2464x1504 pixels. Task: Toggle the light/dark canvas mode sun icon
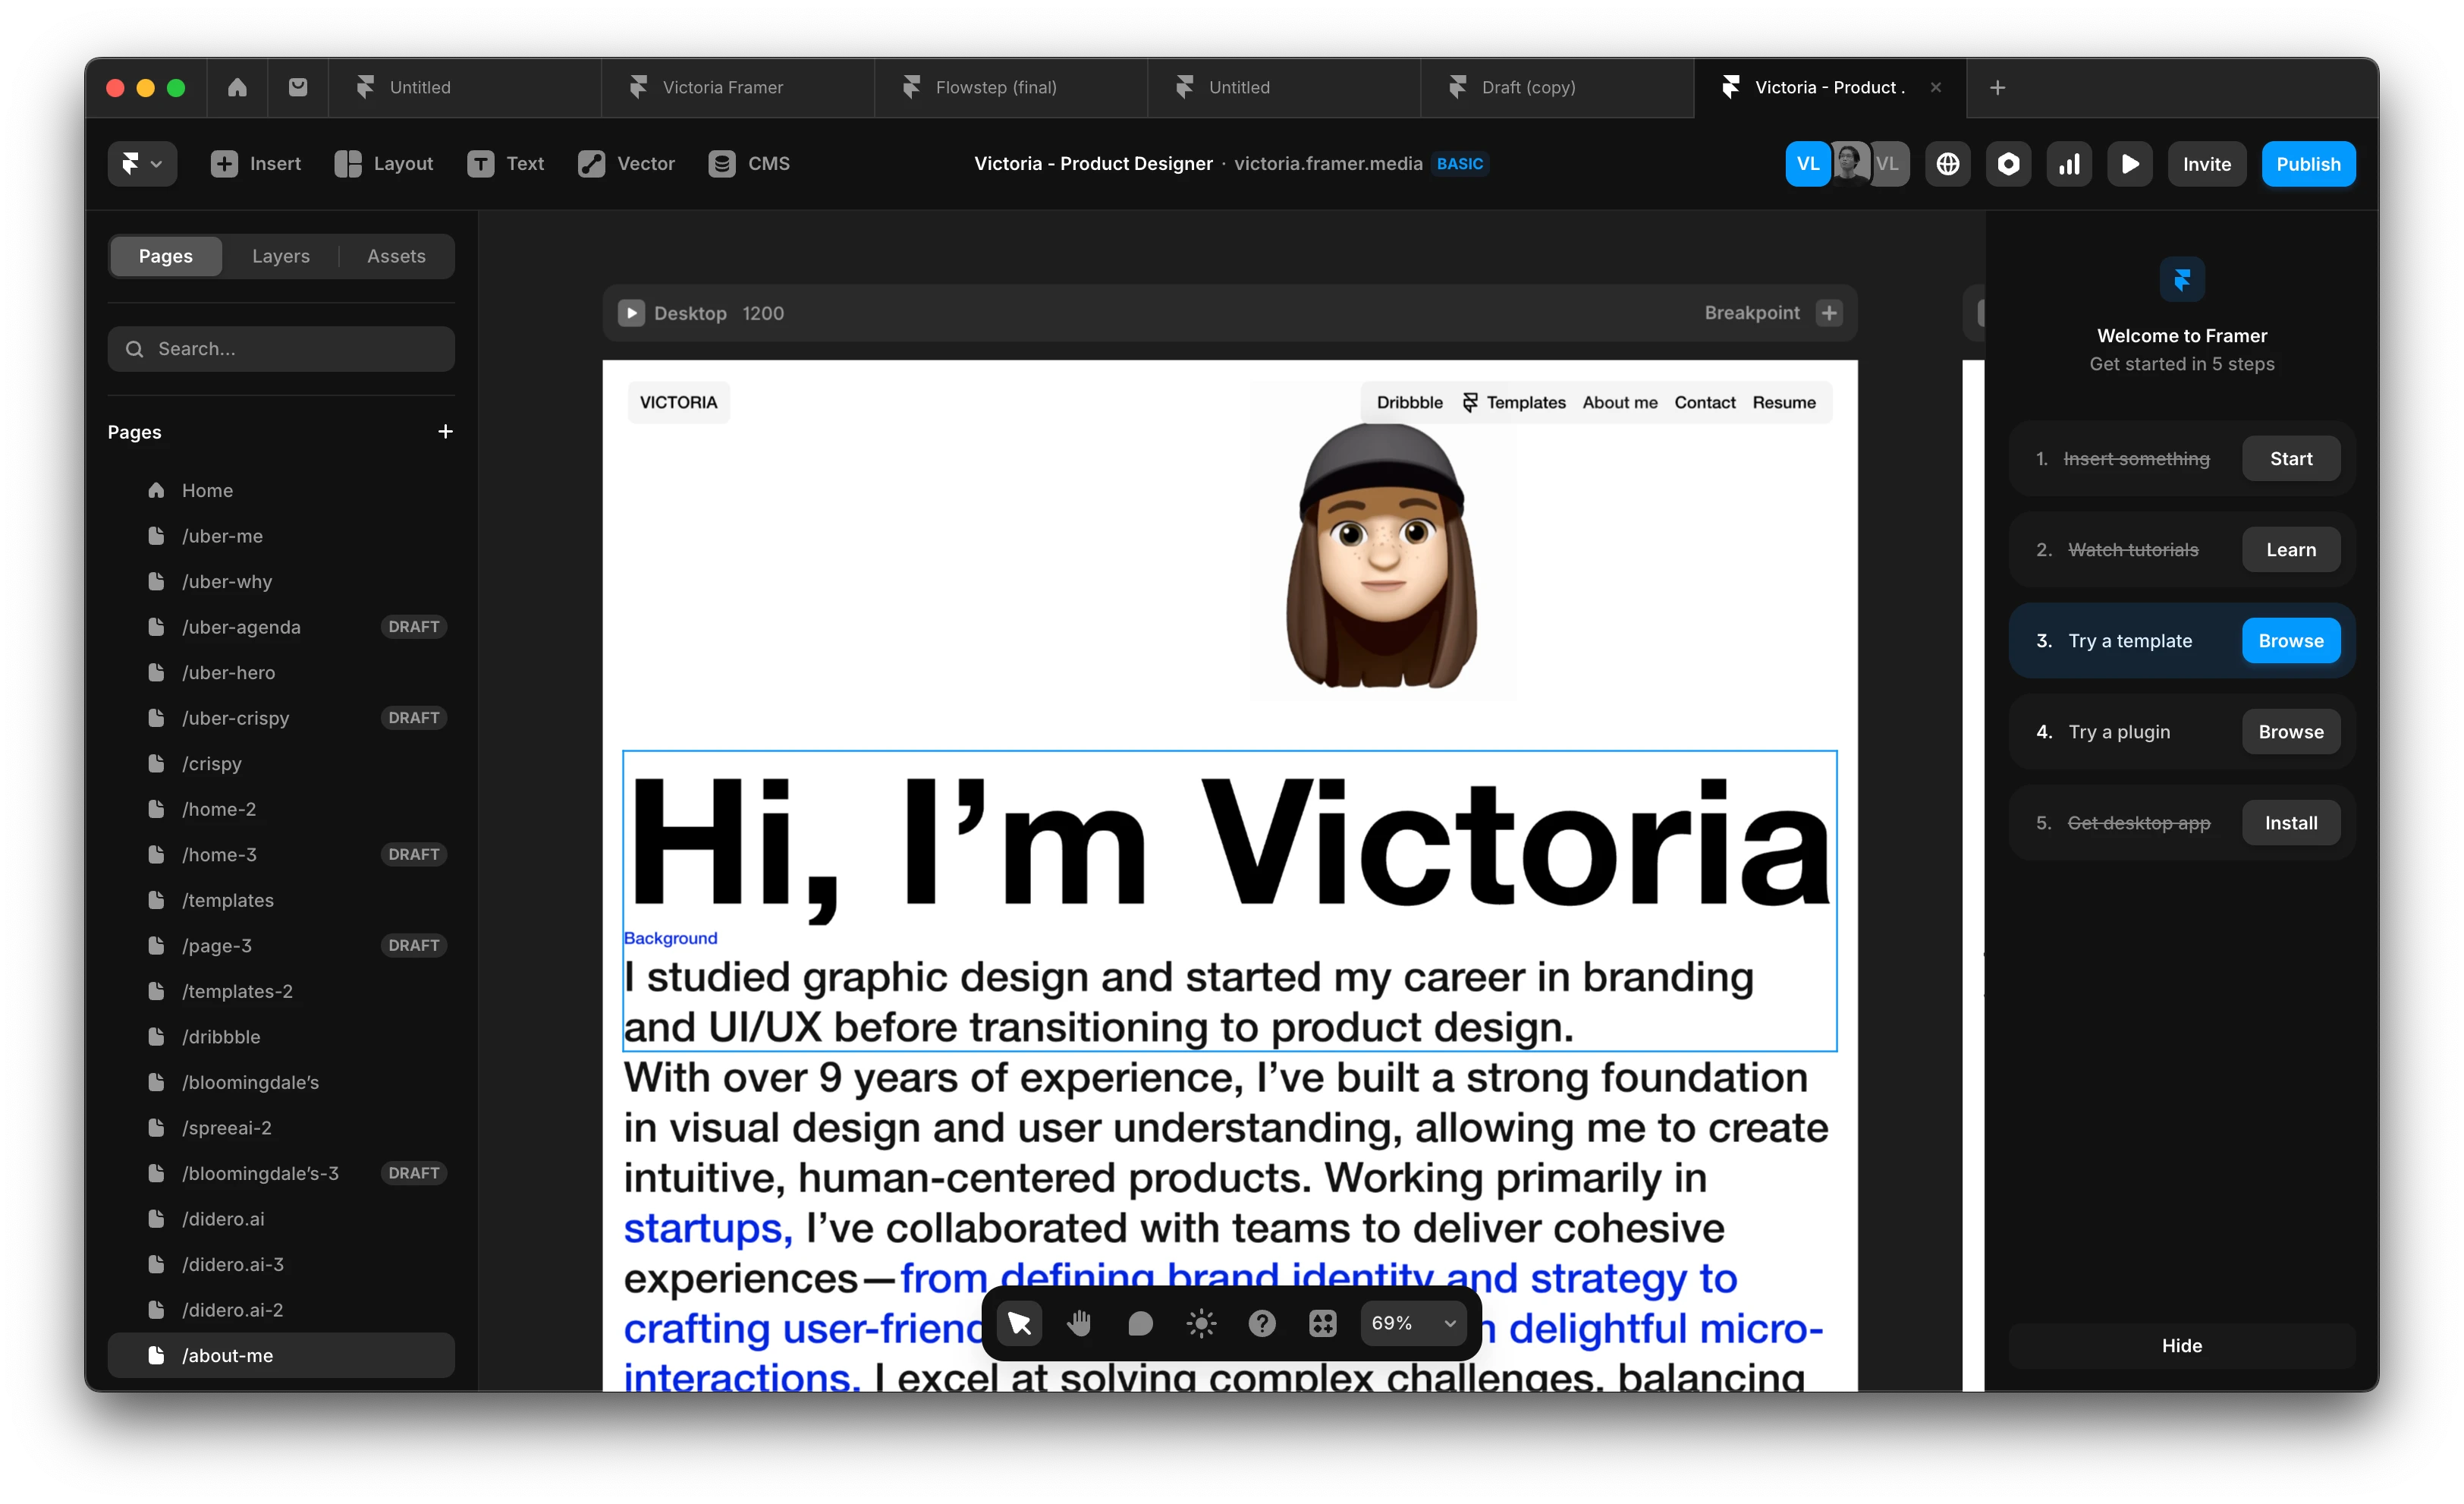point(1201,1323)
